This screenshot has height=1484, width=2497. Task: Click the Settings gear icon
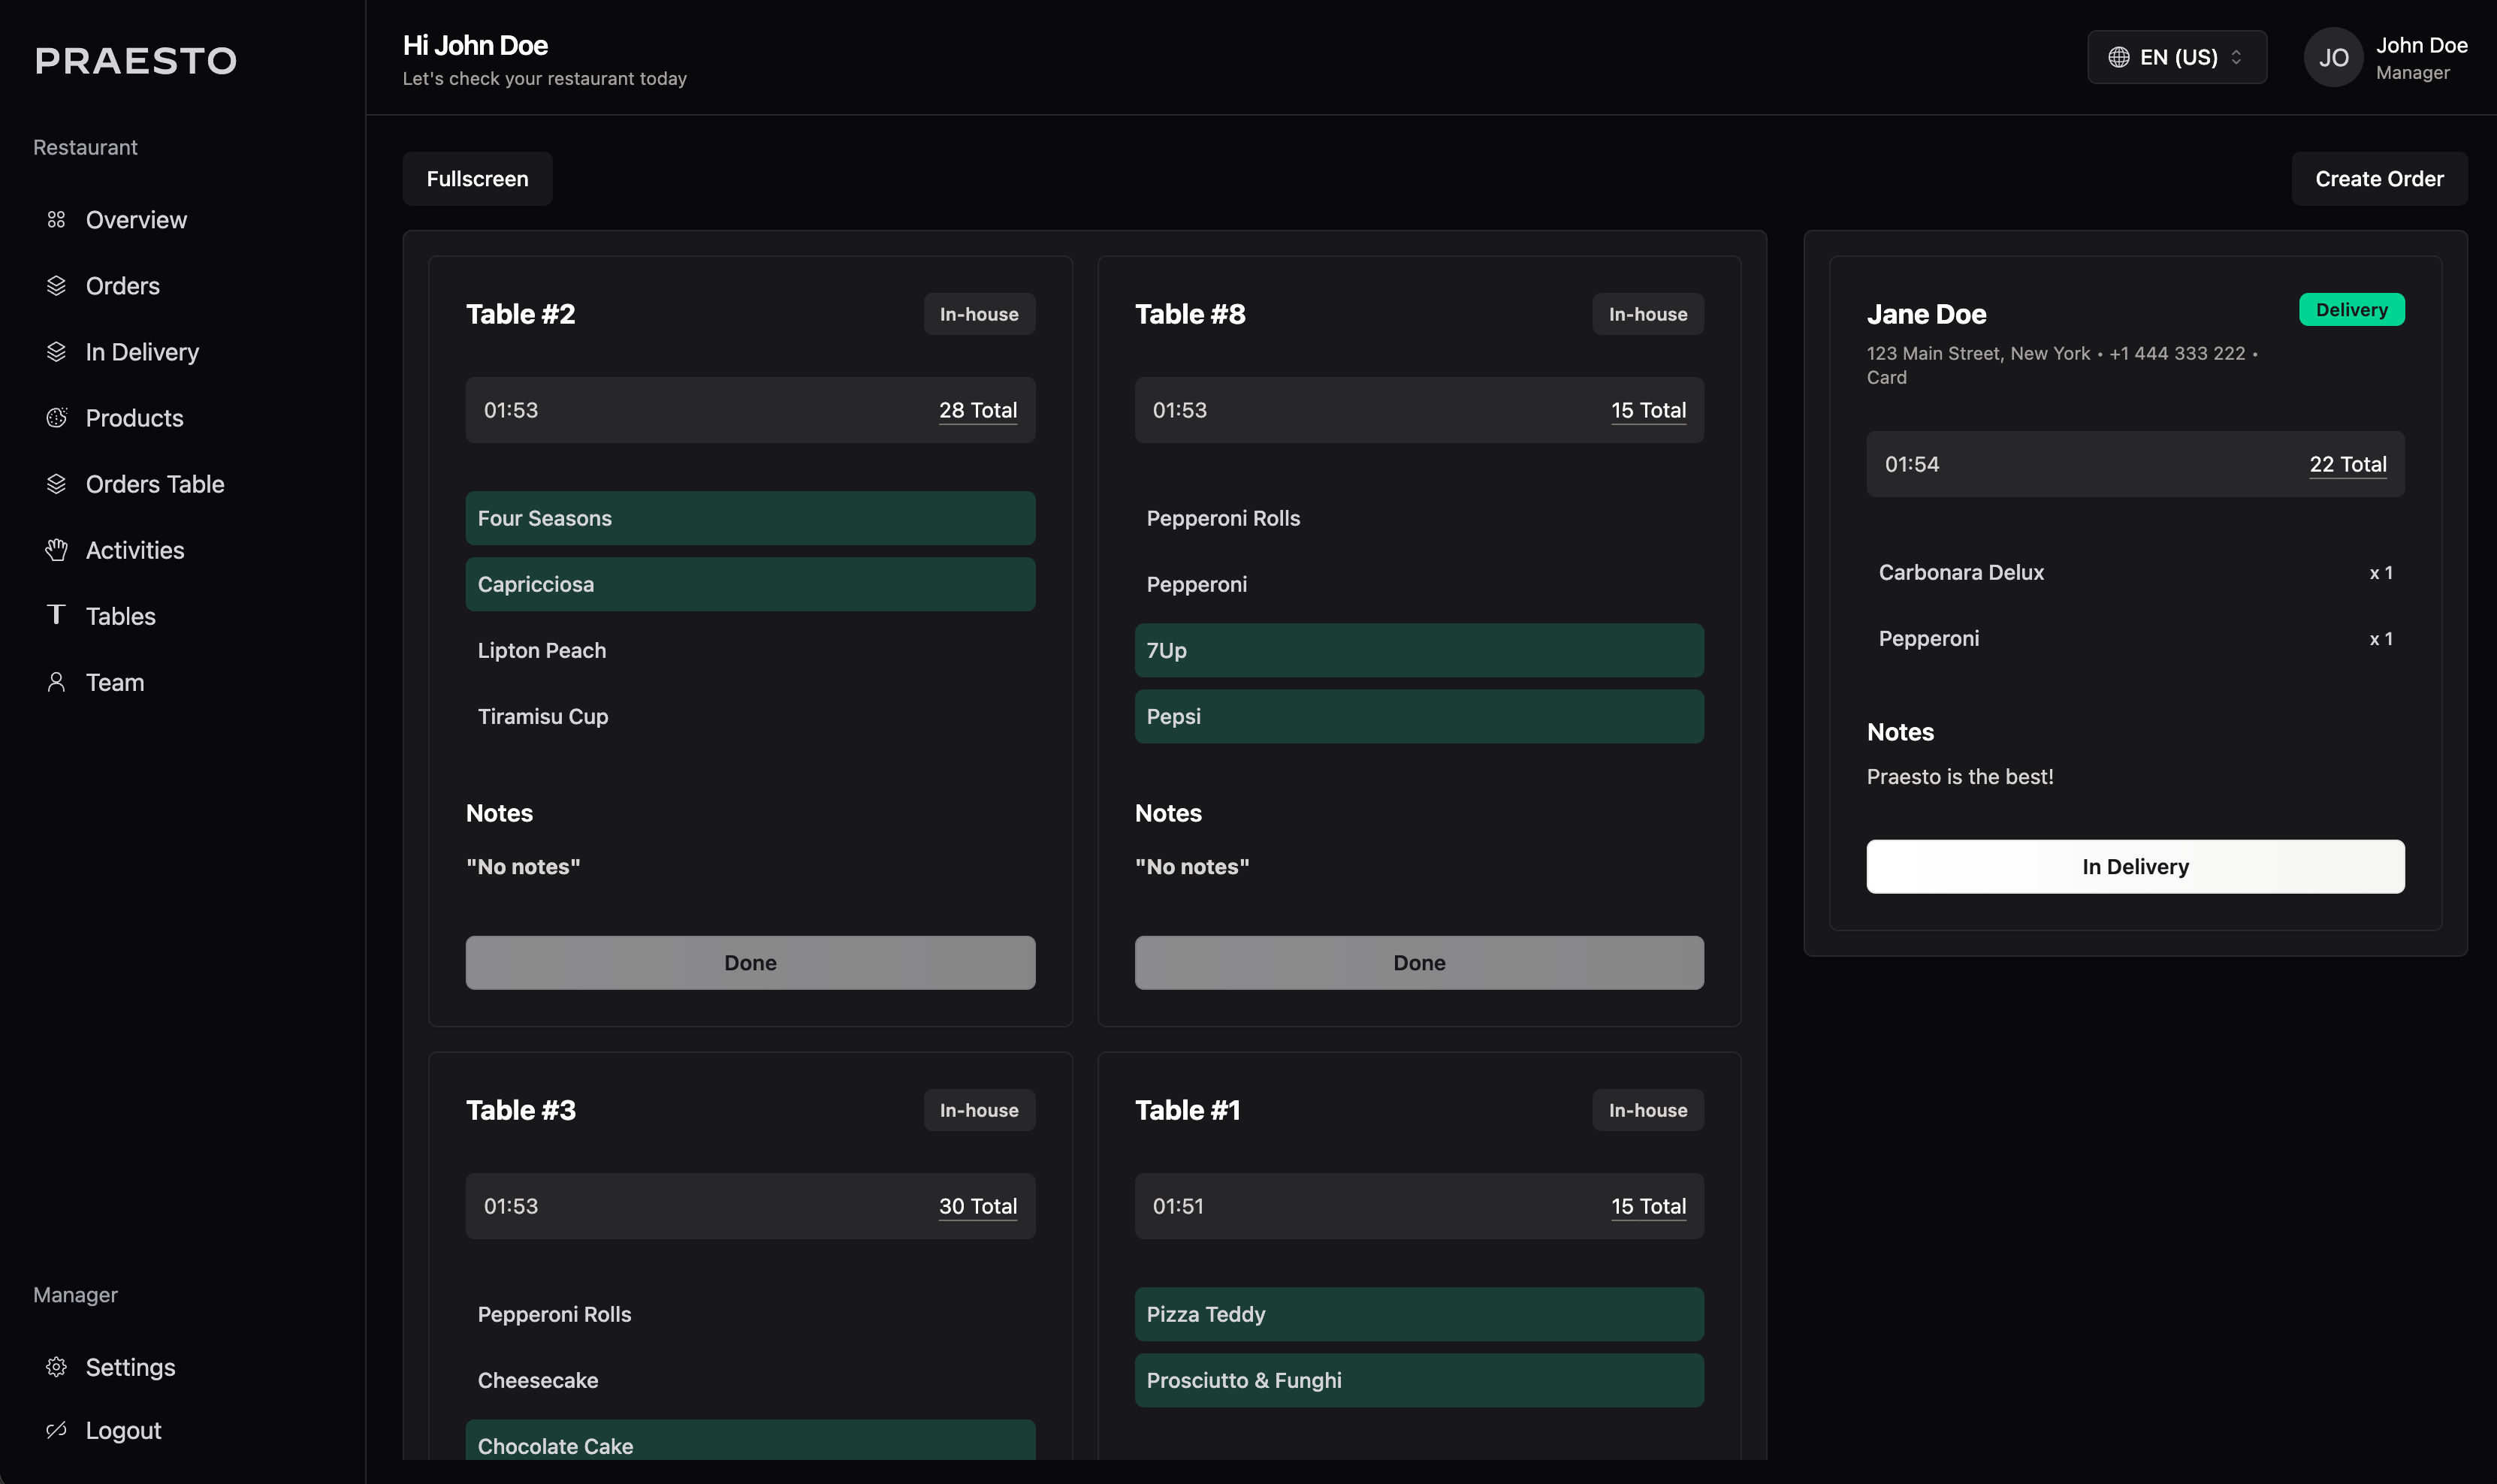57,1367
